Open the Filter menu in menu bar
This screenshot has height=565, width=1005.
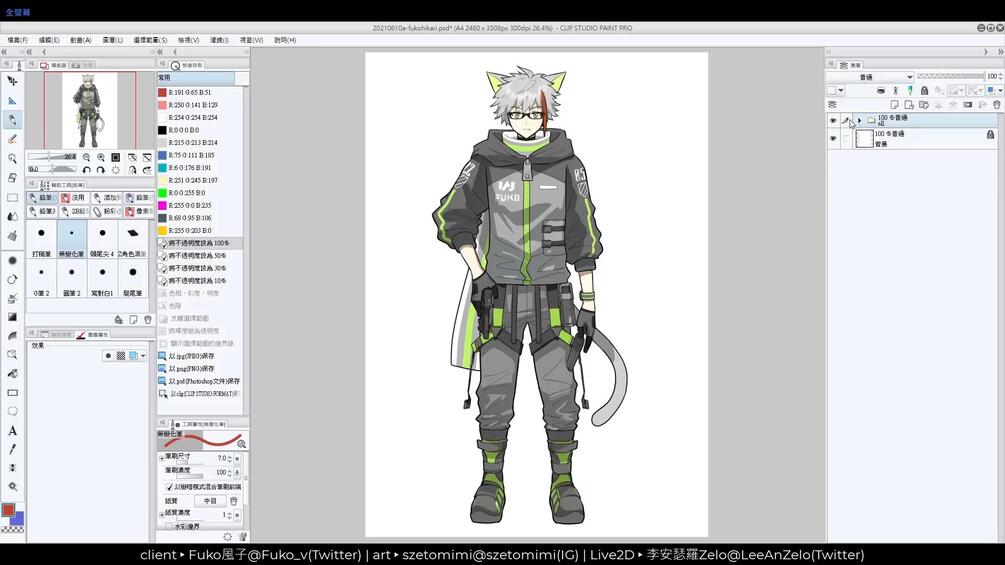coord(219,40)
